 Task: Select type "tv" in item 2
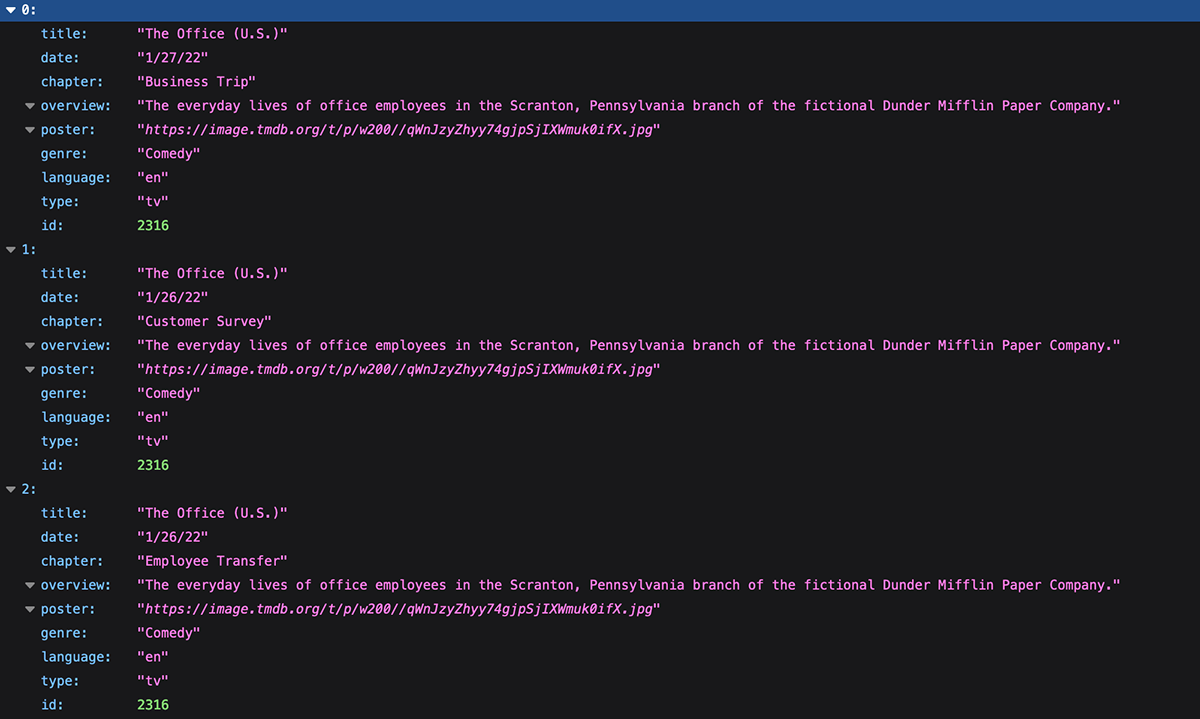(153, 682)
